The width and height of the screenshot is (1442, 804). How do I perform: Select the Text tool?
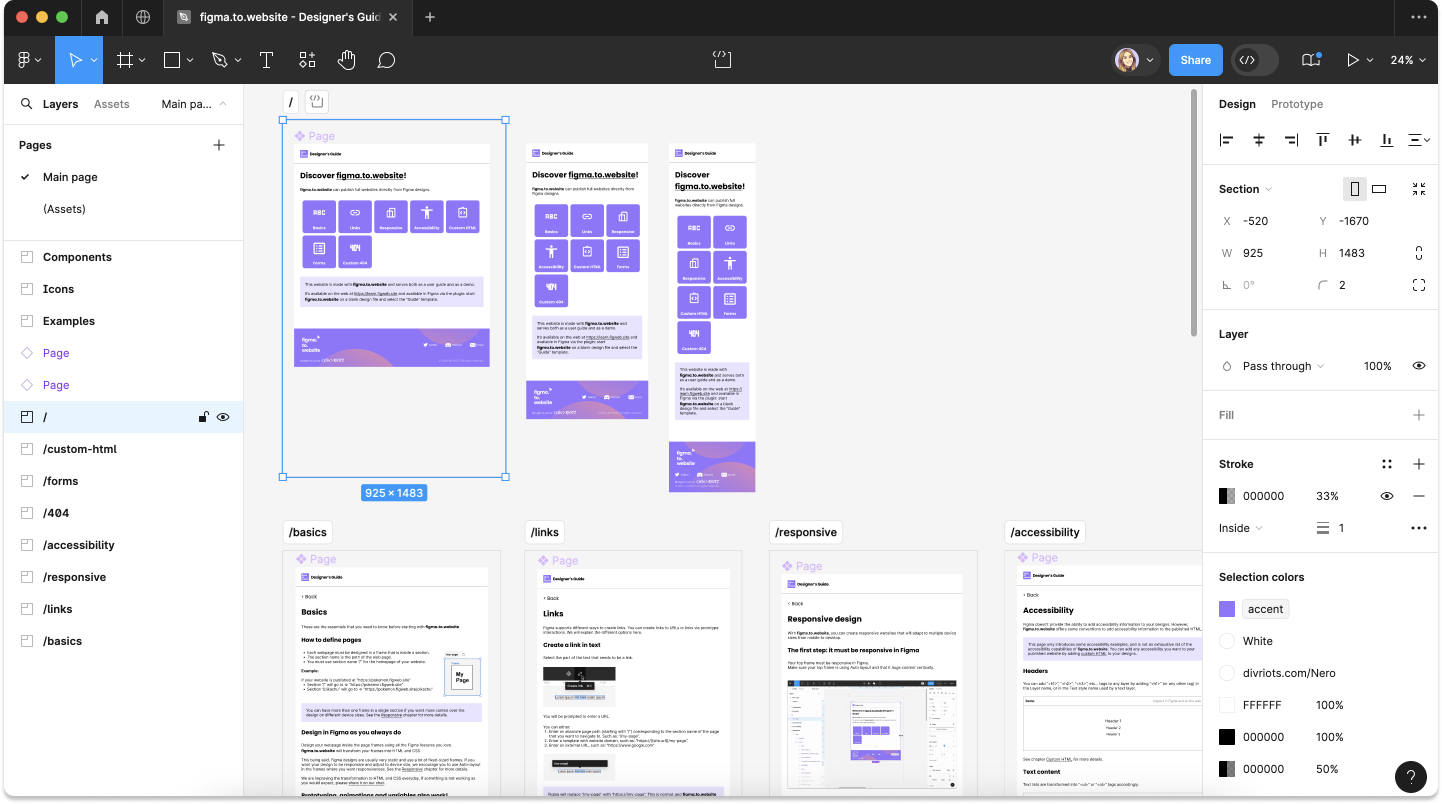tap(266, 60)
